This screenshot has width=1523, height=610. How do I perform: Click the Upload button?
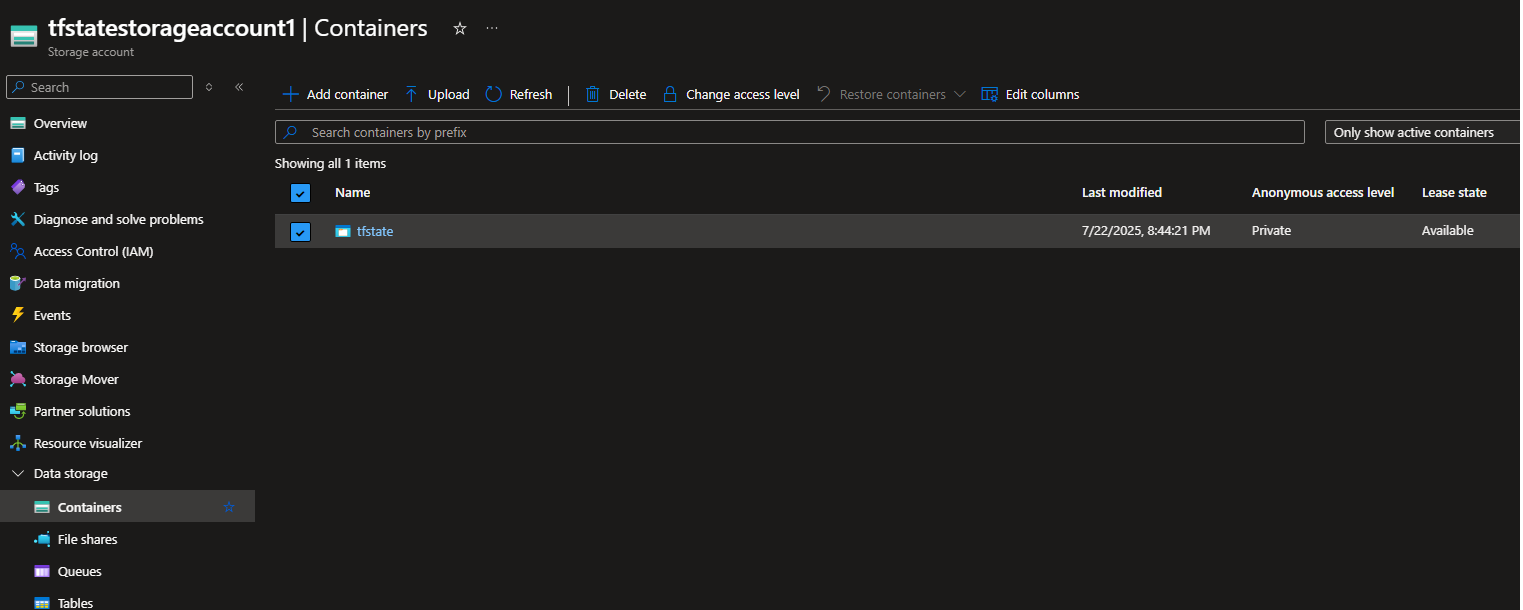pos(437,95)
